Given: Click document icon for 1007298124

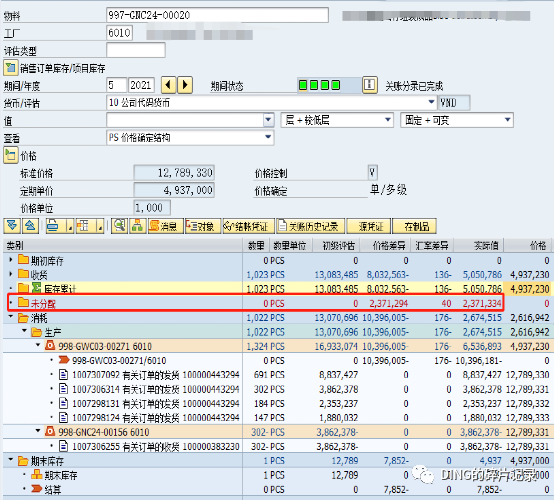Looking at the screenshot, I should point(63,417).
